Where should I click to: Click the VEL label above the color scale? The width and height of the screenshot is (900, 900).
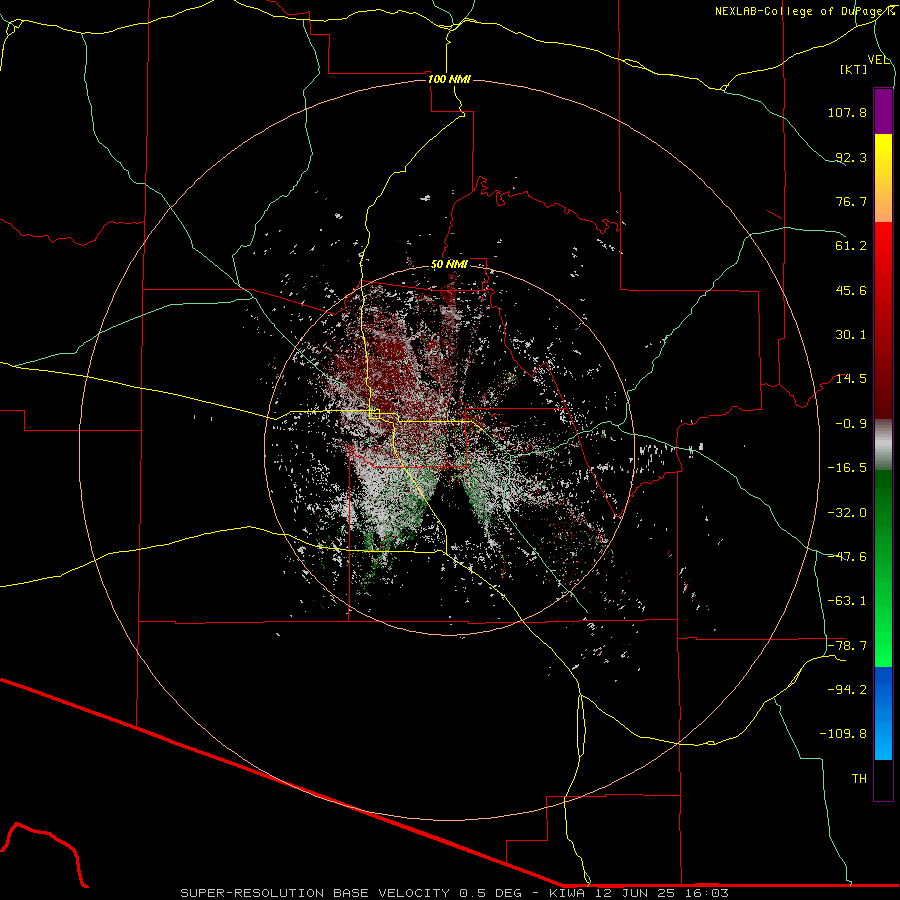coord(878,60)
